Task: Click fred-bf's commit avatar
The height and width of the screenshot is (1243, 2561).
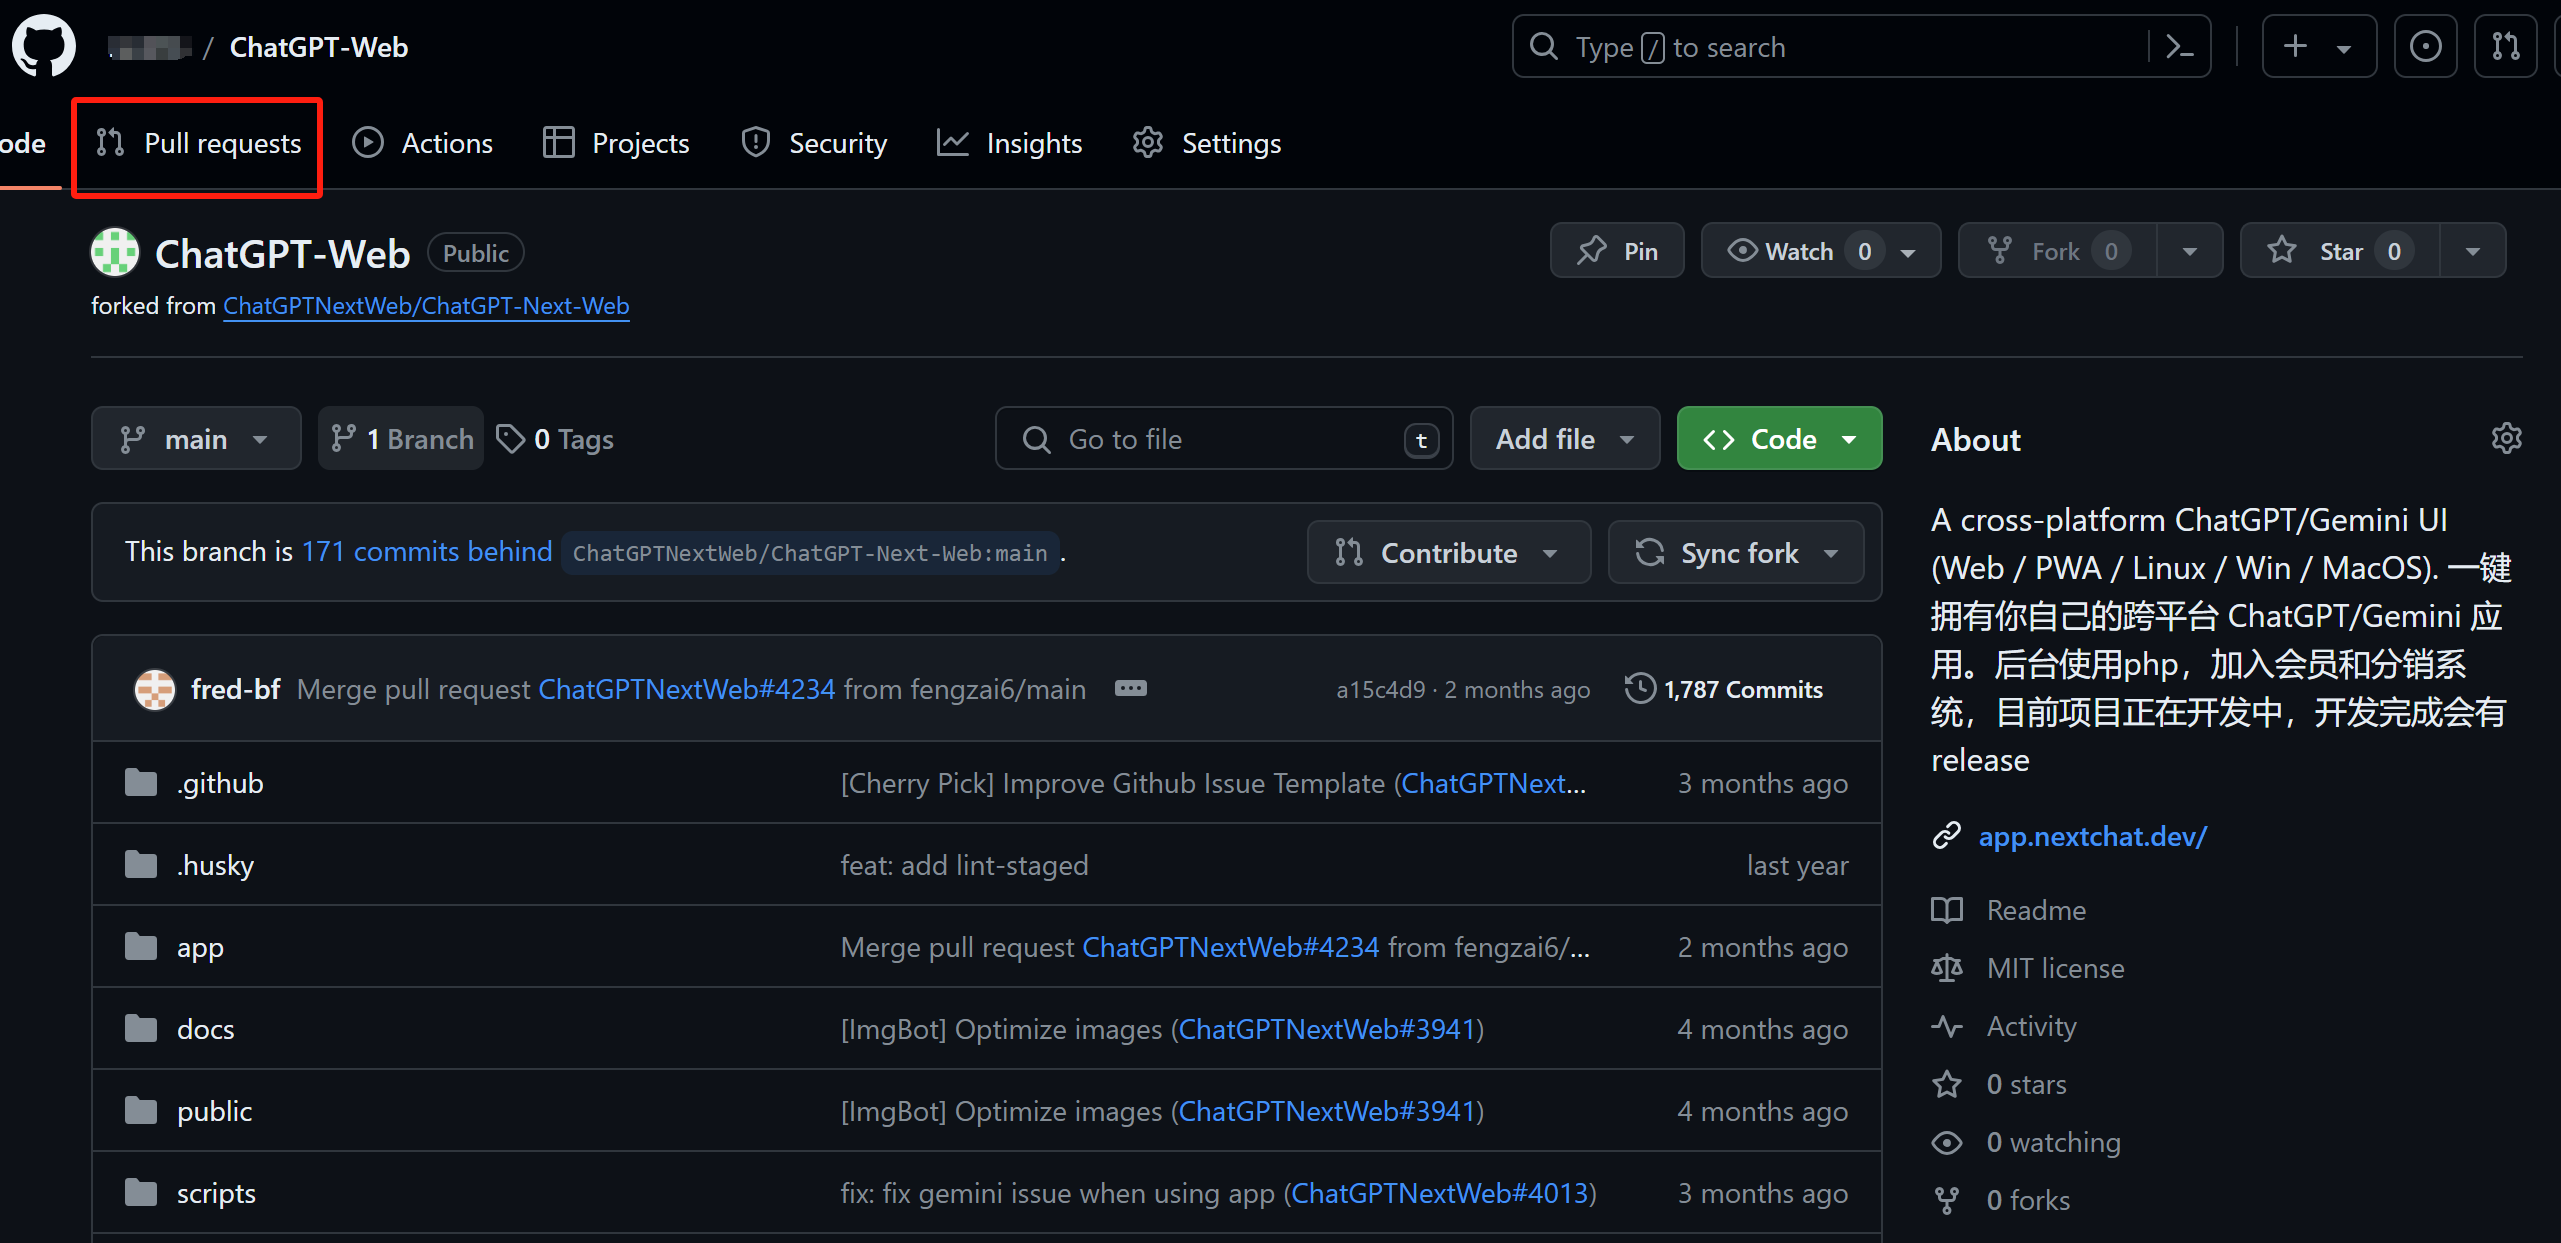Action: [x=155, y=689]
